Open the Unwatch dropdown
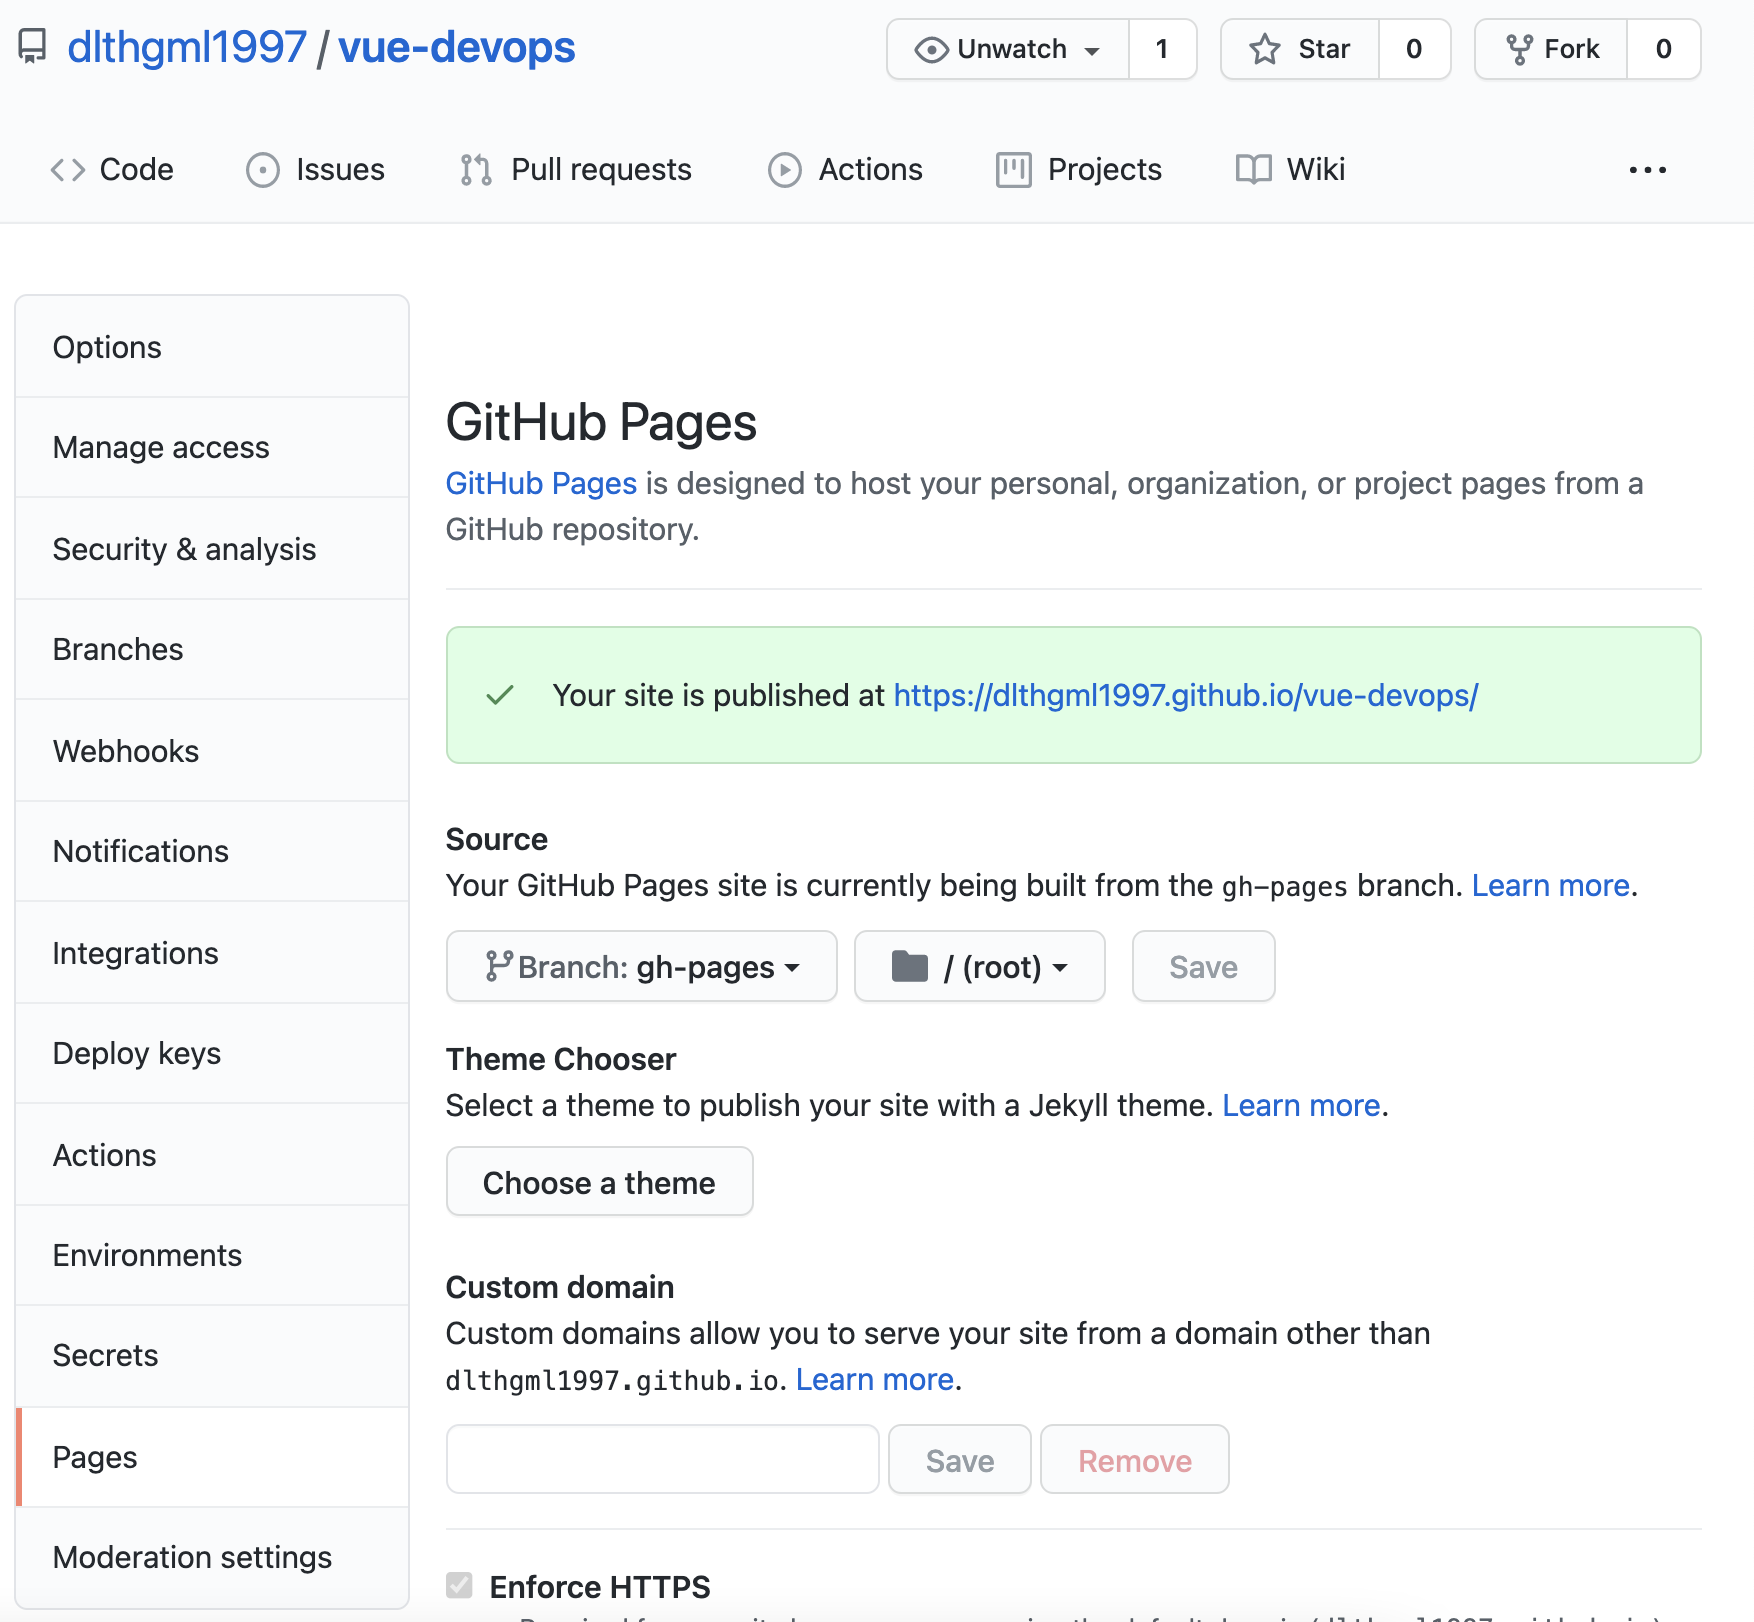The image size is (1754, 1622). [1008, 49]
